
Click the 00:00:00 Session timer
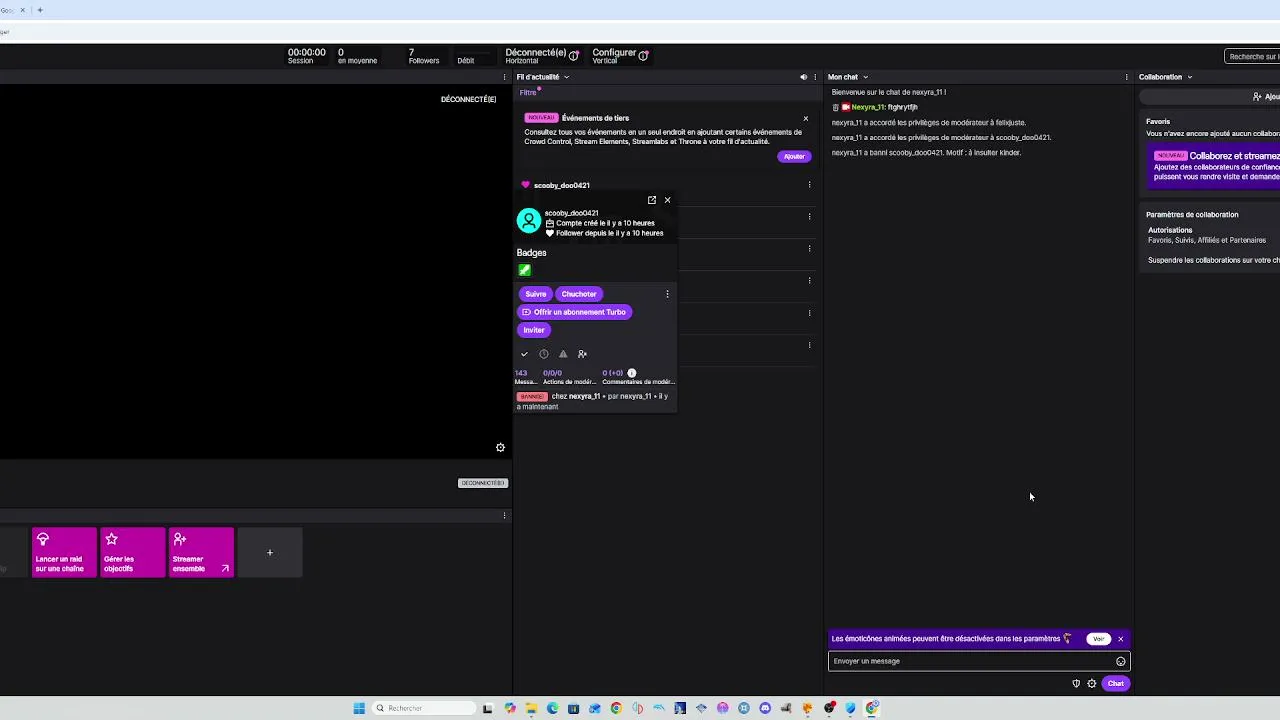point(306,56)
